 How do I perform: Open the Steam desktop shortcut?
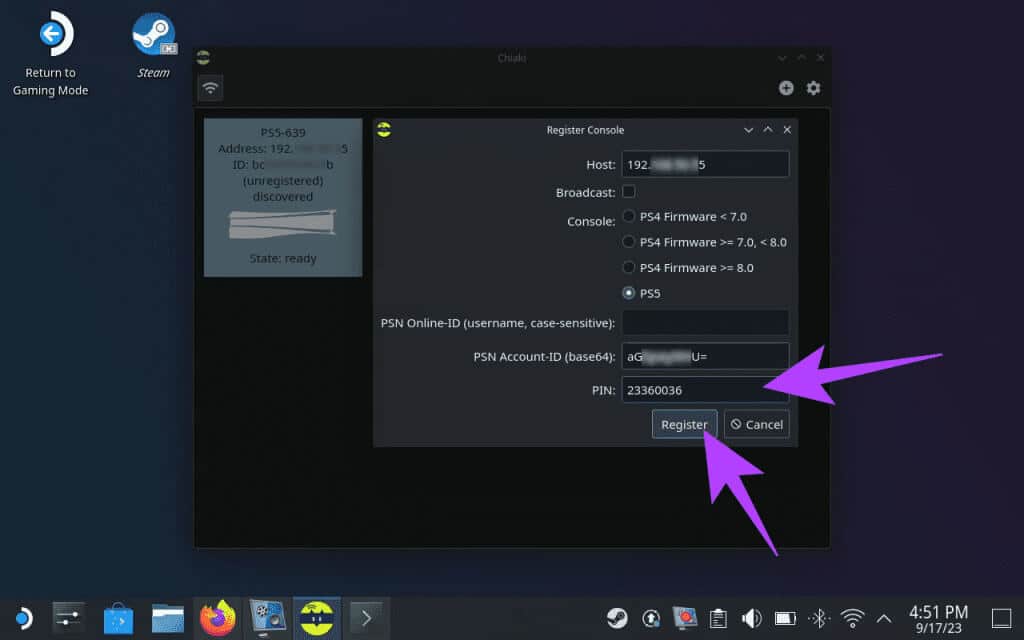153,46
